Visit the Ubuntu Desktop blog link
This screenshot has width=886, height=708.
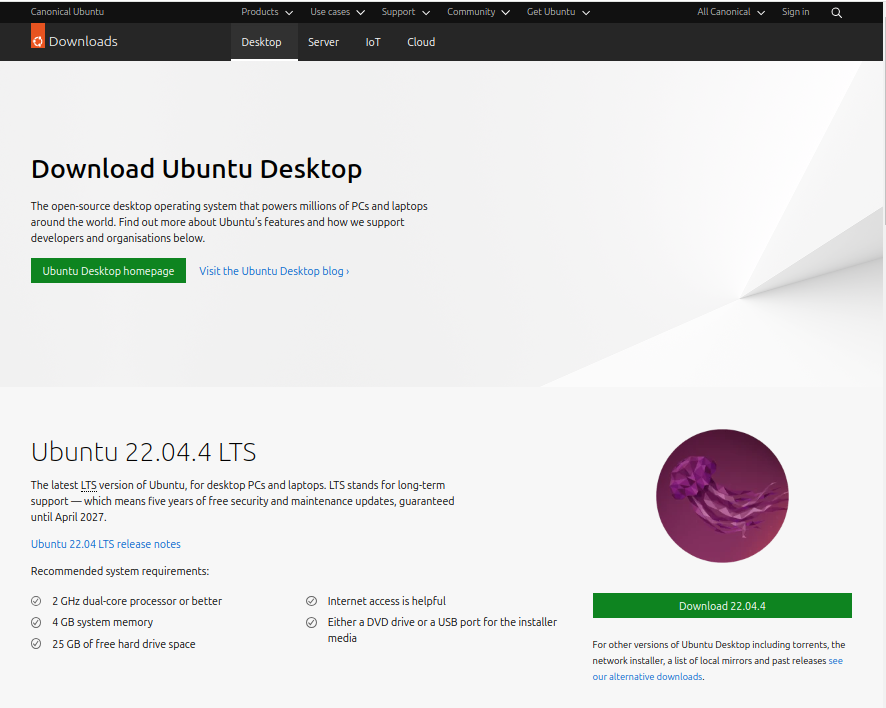[x=274, y=271]
